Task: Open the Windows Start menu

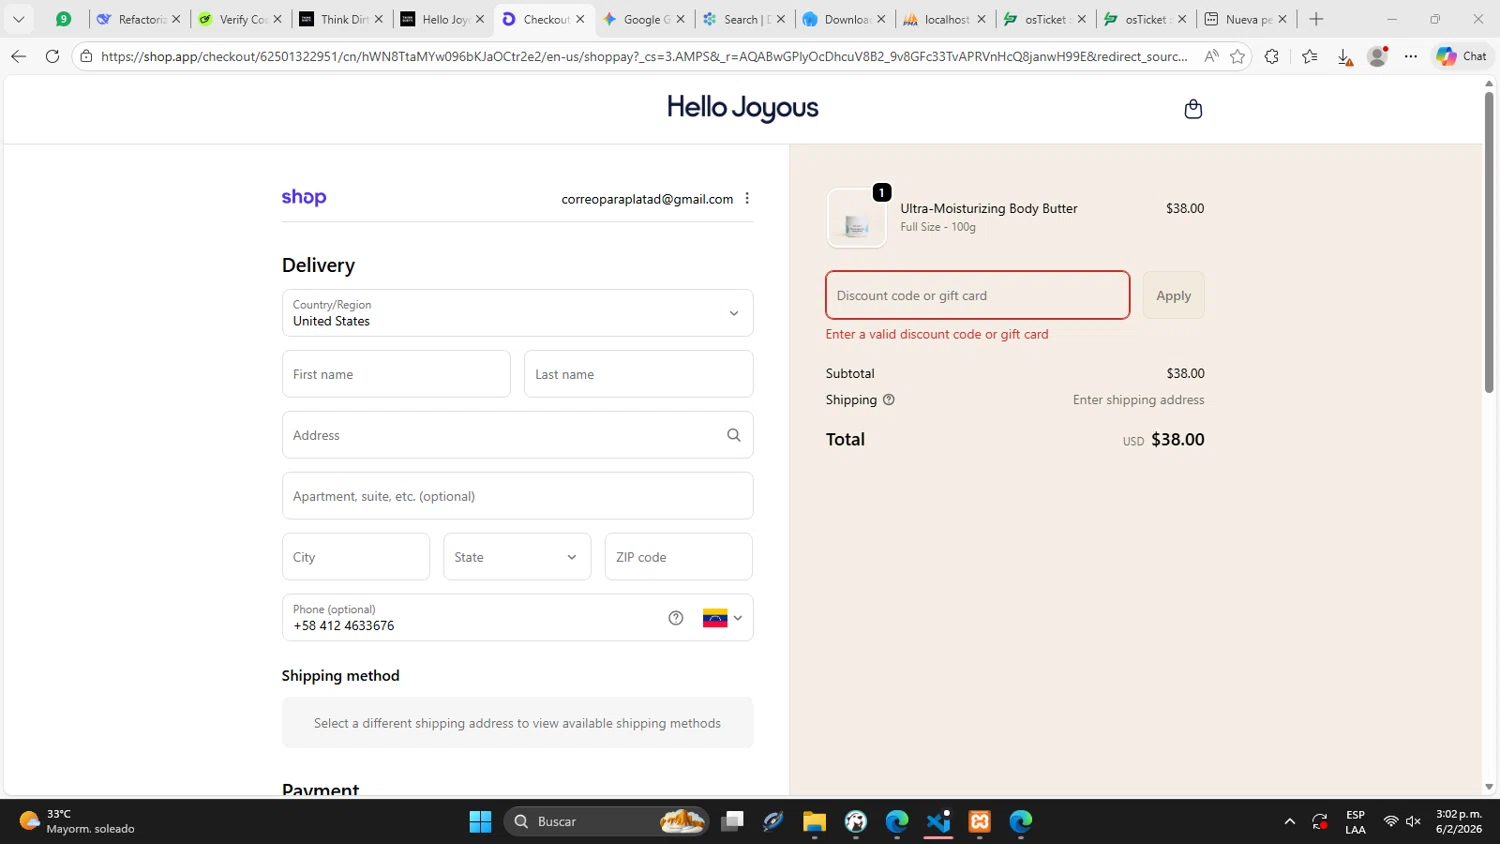Action: (x=480, y=821)
